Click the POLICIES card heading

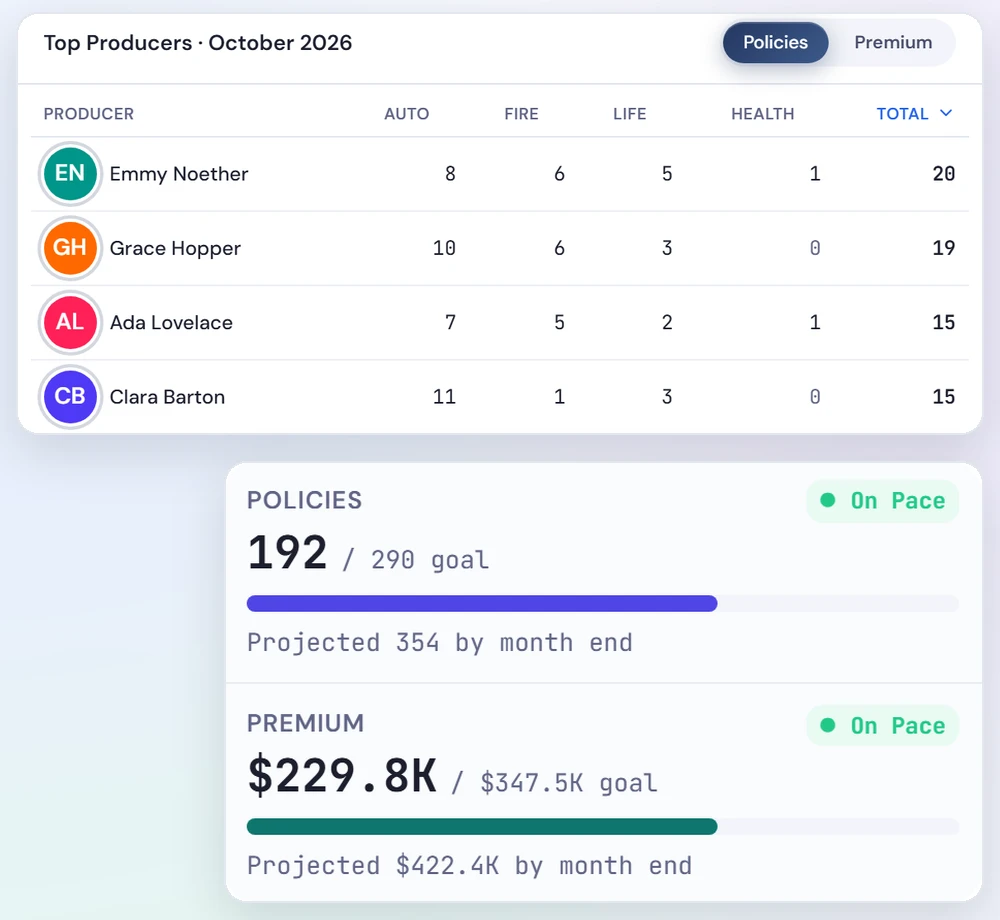(304, 500)
